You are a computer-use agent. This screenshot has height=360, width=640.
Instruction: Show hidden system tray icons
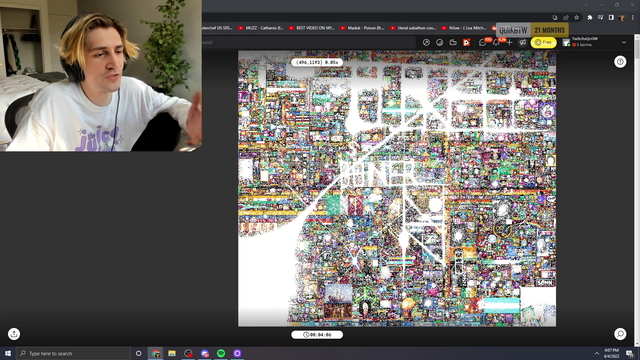point(597,353)
